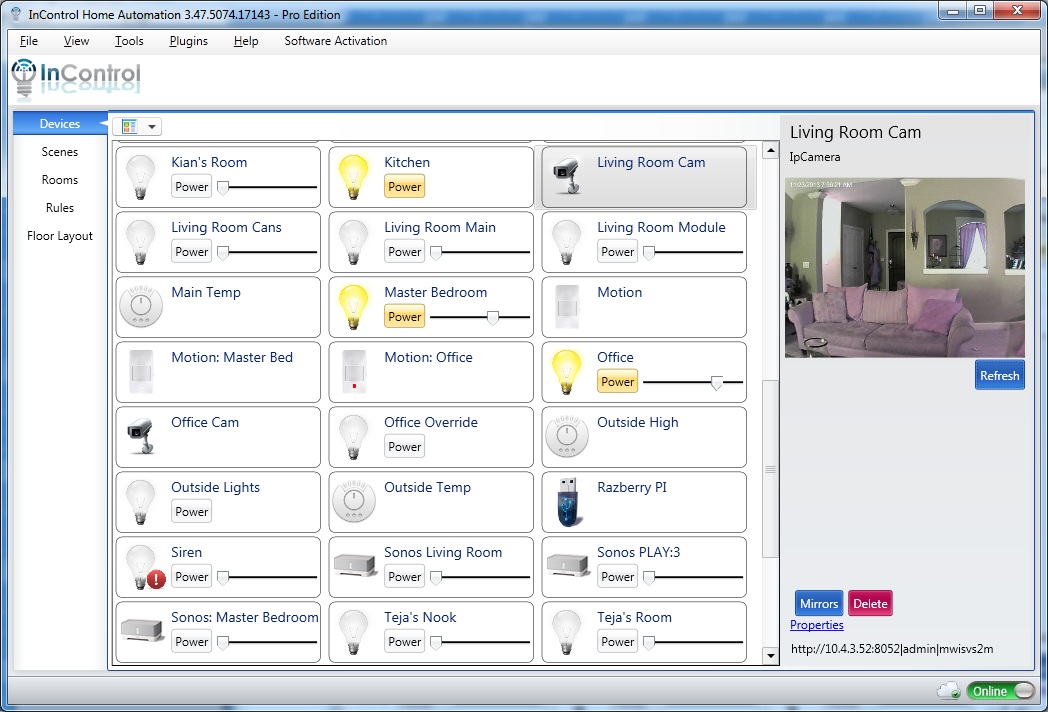Open the Properties link

coord(816,625)
